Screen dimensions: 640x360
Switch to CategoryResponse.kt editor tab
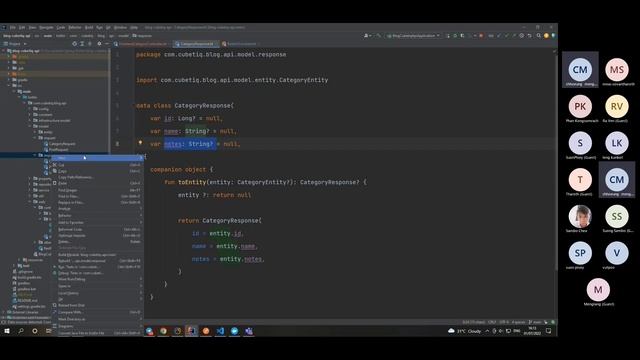tap(197, 44)
